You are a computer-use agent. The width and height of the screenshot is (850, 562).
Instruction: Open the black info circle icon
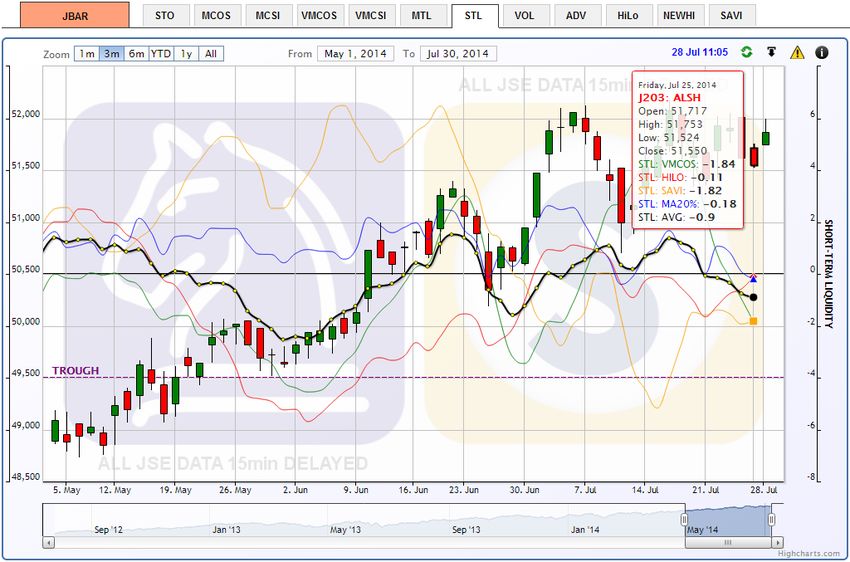pos(822,53)
